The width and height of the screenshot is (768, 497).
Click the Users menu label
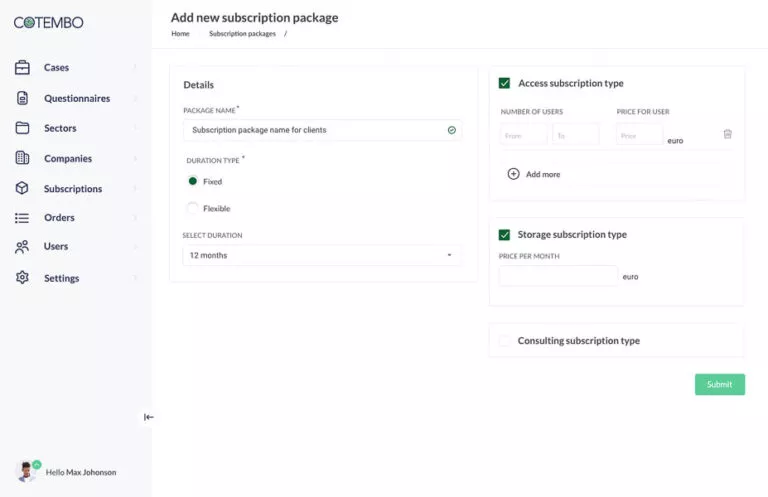coord(56,246)
